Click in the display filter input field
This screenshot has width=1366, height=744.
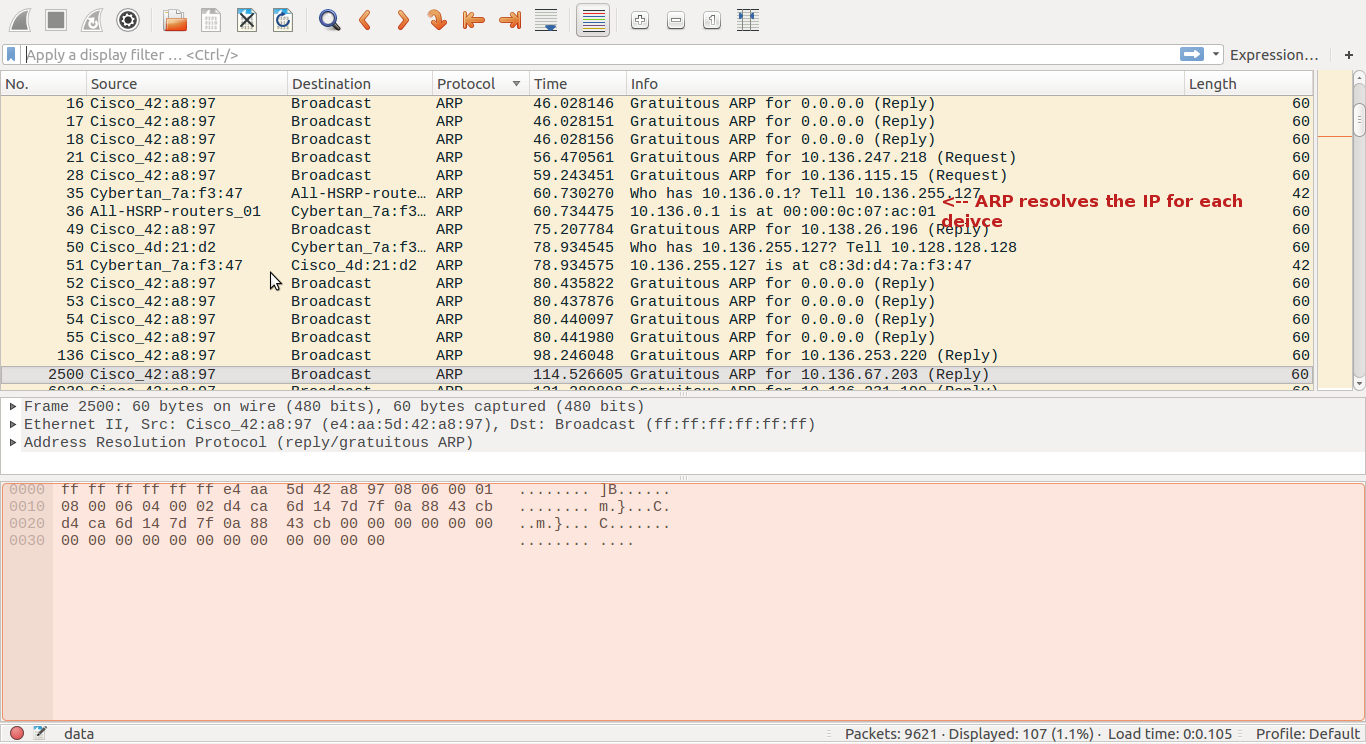tap(600, 55)
